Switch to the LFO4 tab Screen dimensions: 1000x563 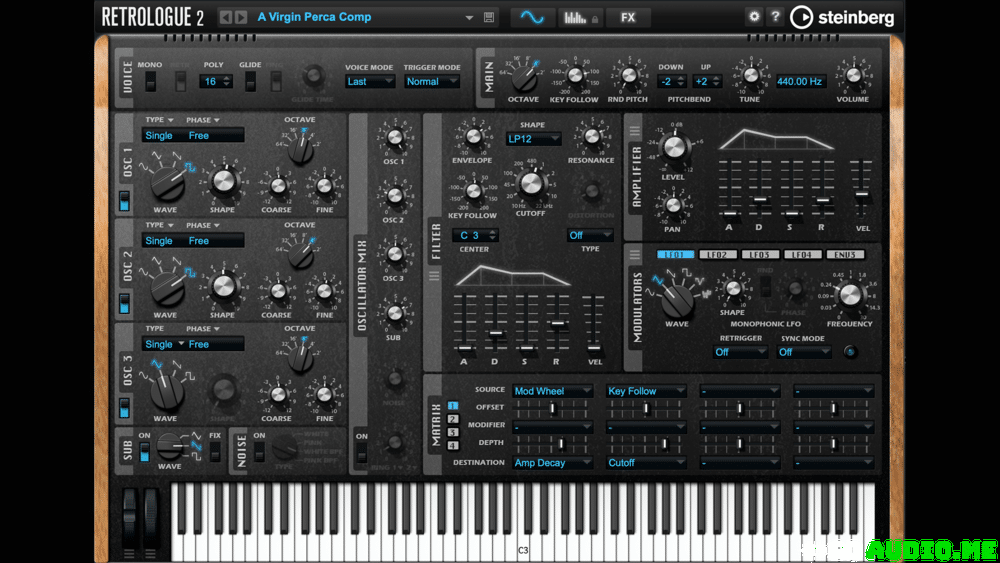coord(802,254)
